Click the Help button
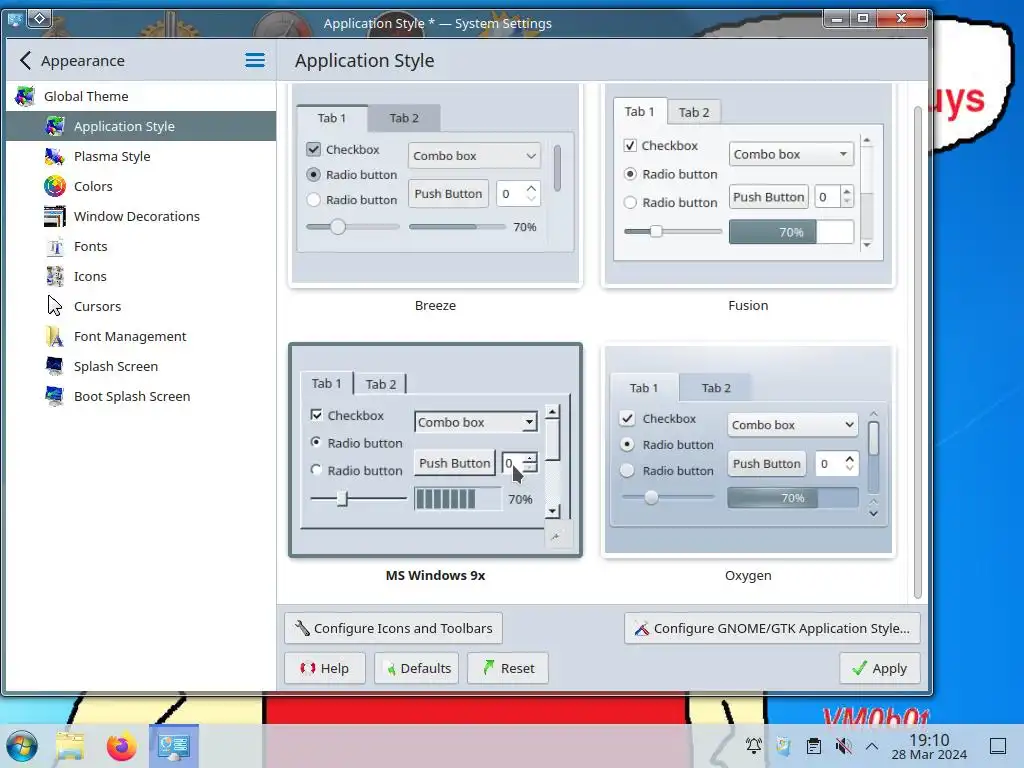 tap(325, 668)
